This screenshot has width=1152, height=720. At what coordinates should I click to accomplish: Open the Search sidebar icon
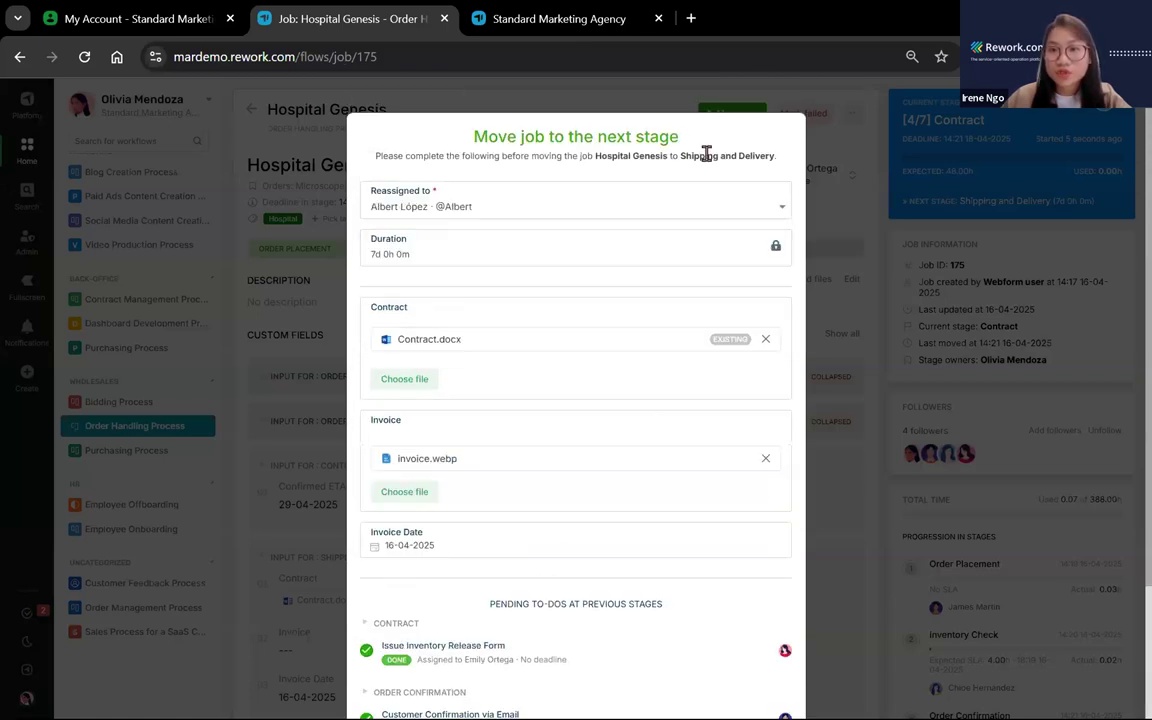click(27, 196)
